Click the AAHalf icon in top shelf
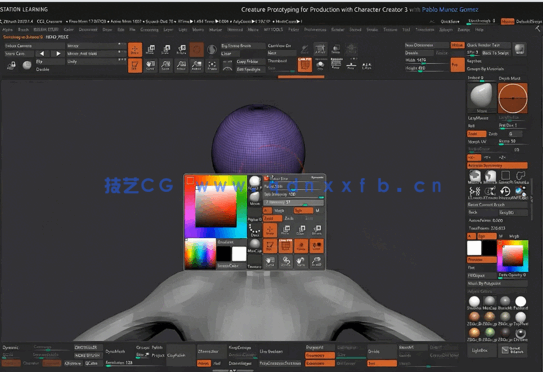Screen dimensions: 543x372 pos(196,65)
